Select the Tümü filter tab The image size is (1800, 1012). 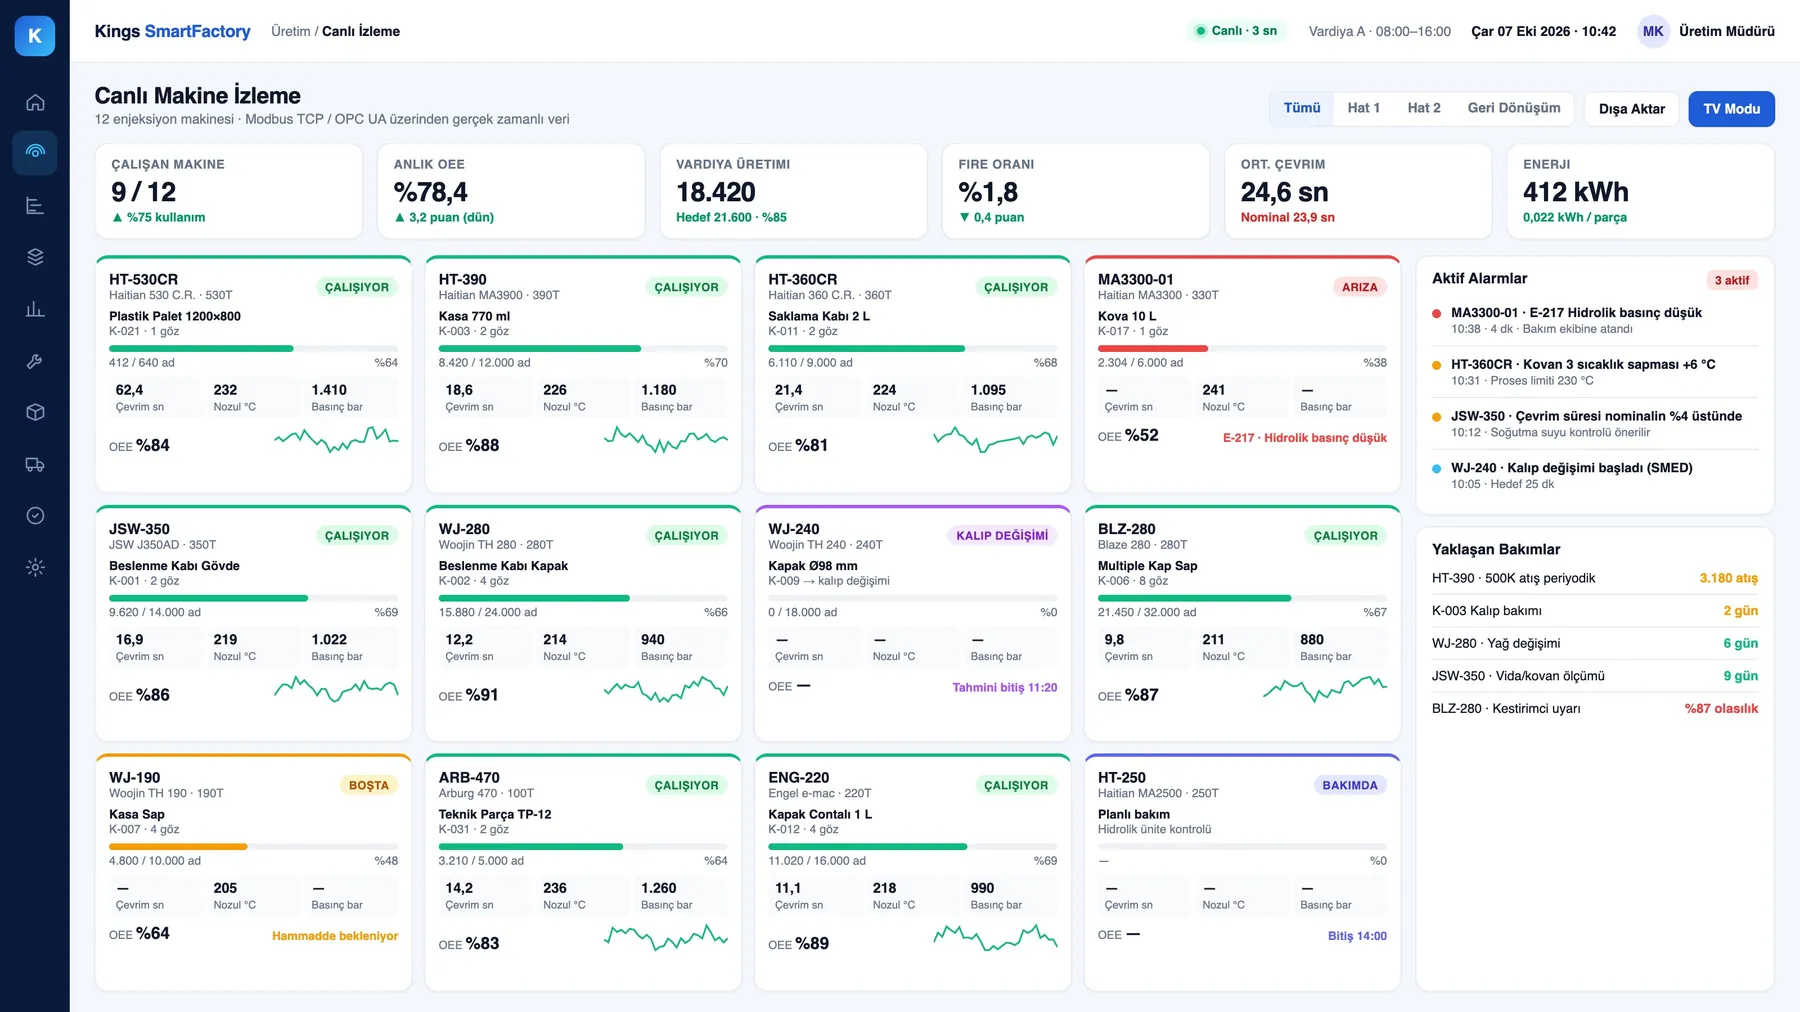click(x=1302, y=108)
